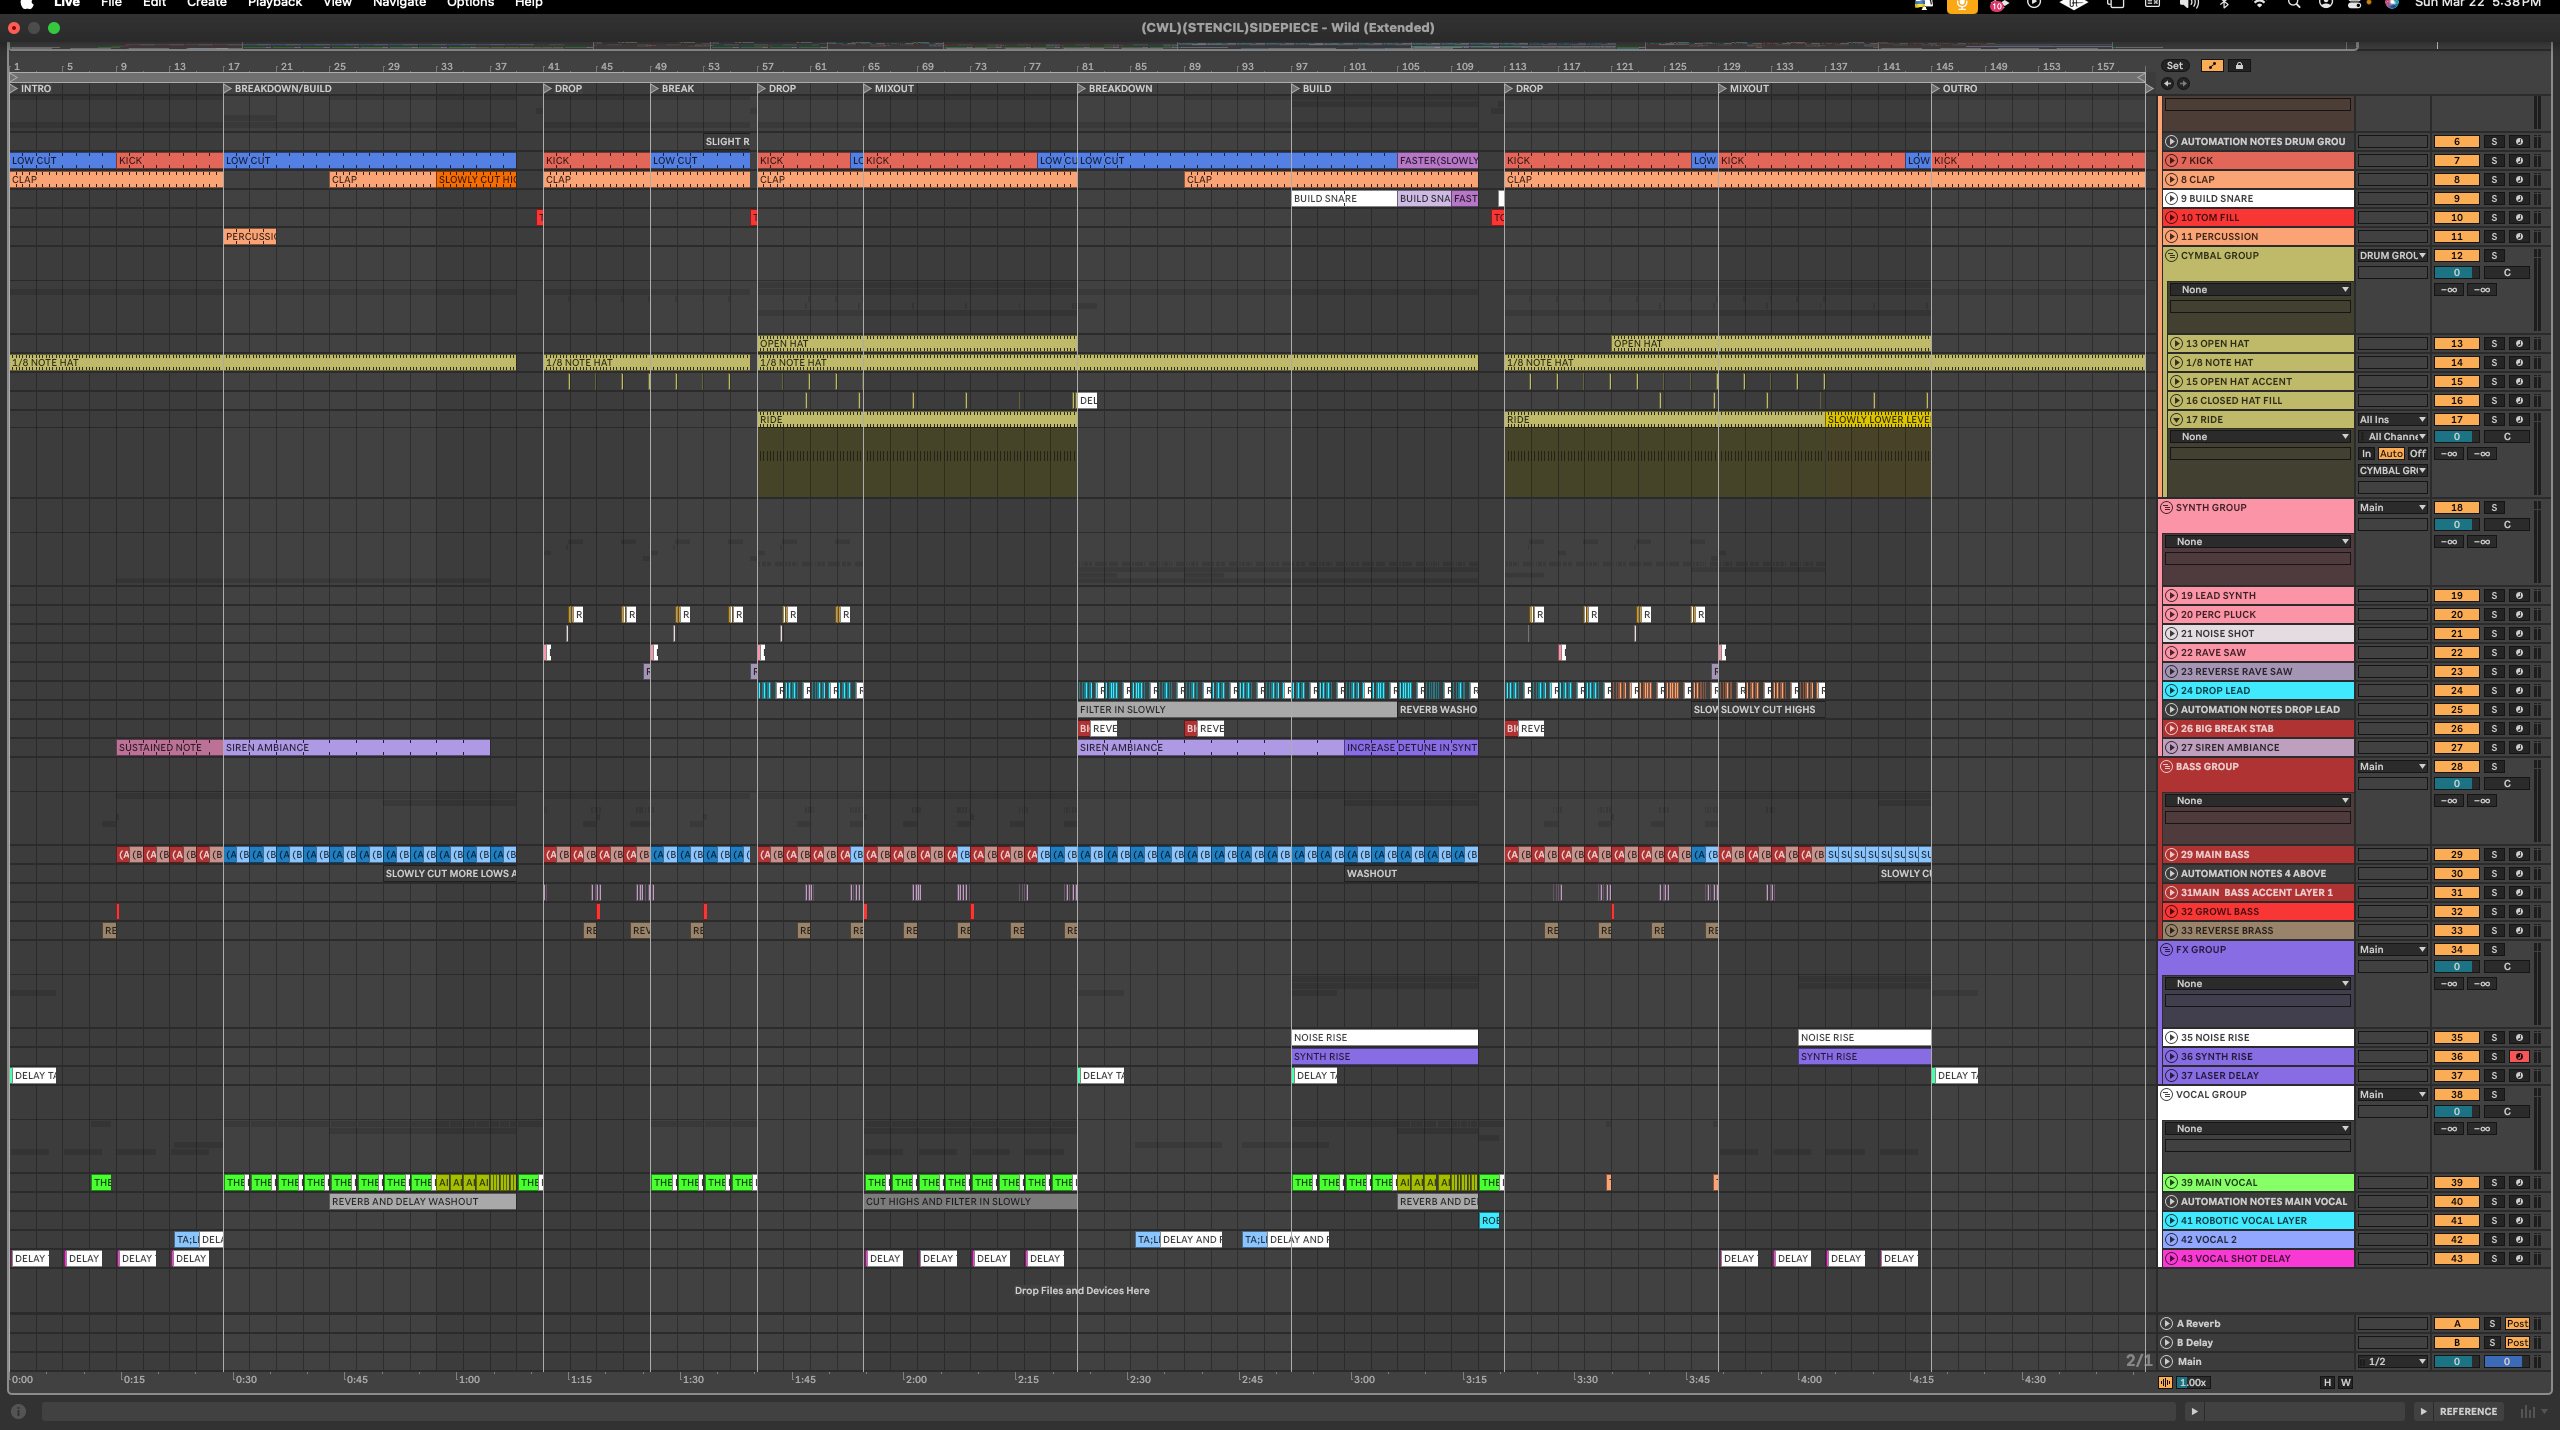Click arm button on 13 OPEN HAT track
Viewport: 2560px width, 1430px height.
2519,344
